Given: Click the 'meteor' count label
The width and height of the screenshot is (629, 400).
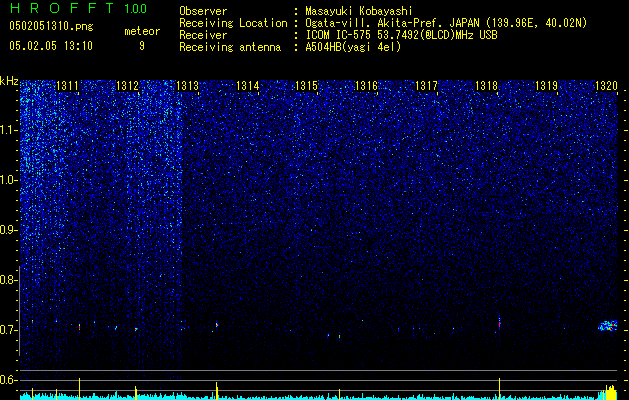Looking at the screenshot, I should coord(142,31).
